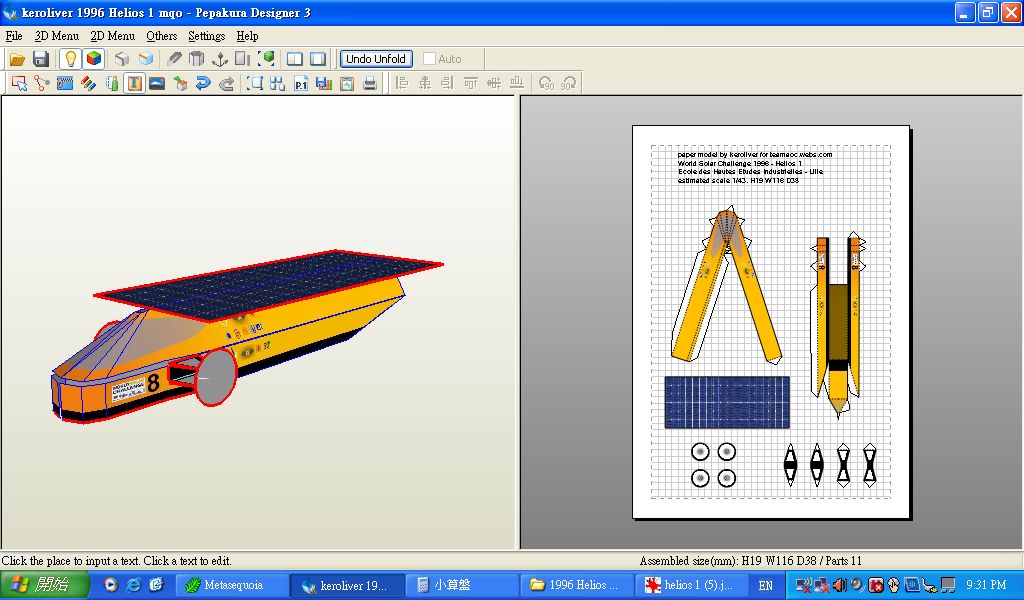The height and width of the screenshot is (600, 1024).
Task: Open the Settings menu
Action: (207, 36)
